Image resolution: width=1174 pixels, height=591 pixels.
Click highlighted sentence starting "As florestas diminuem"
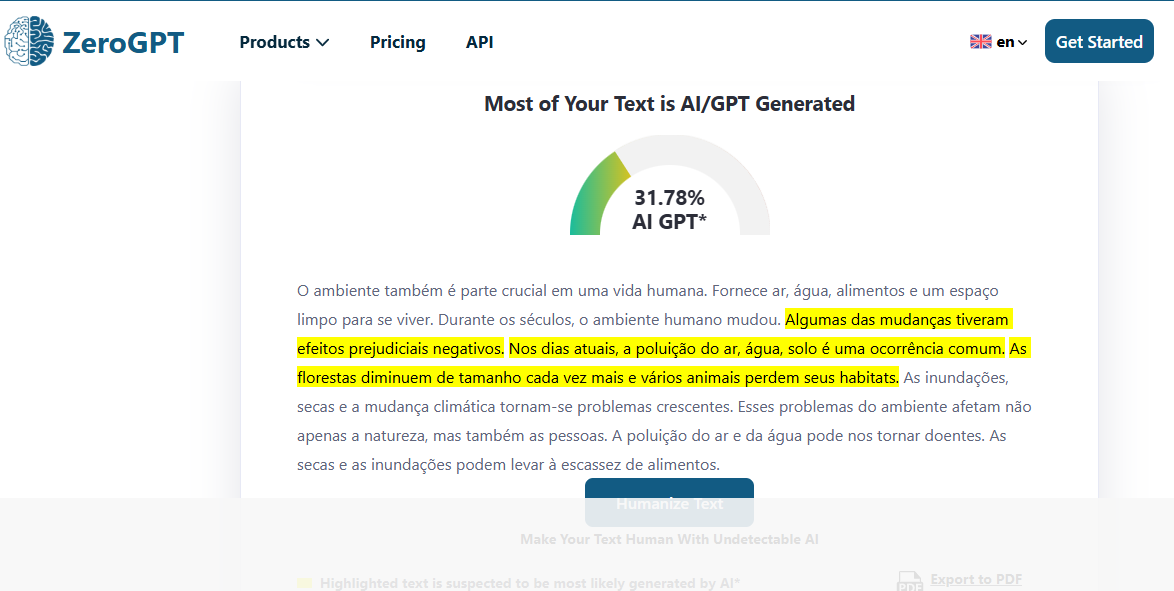tap(597, 378)
